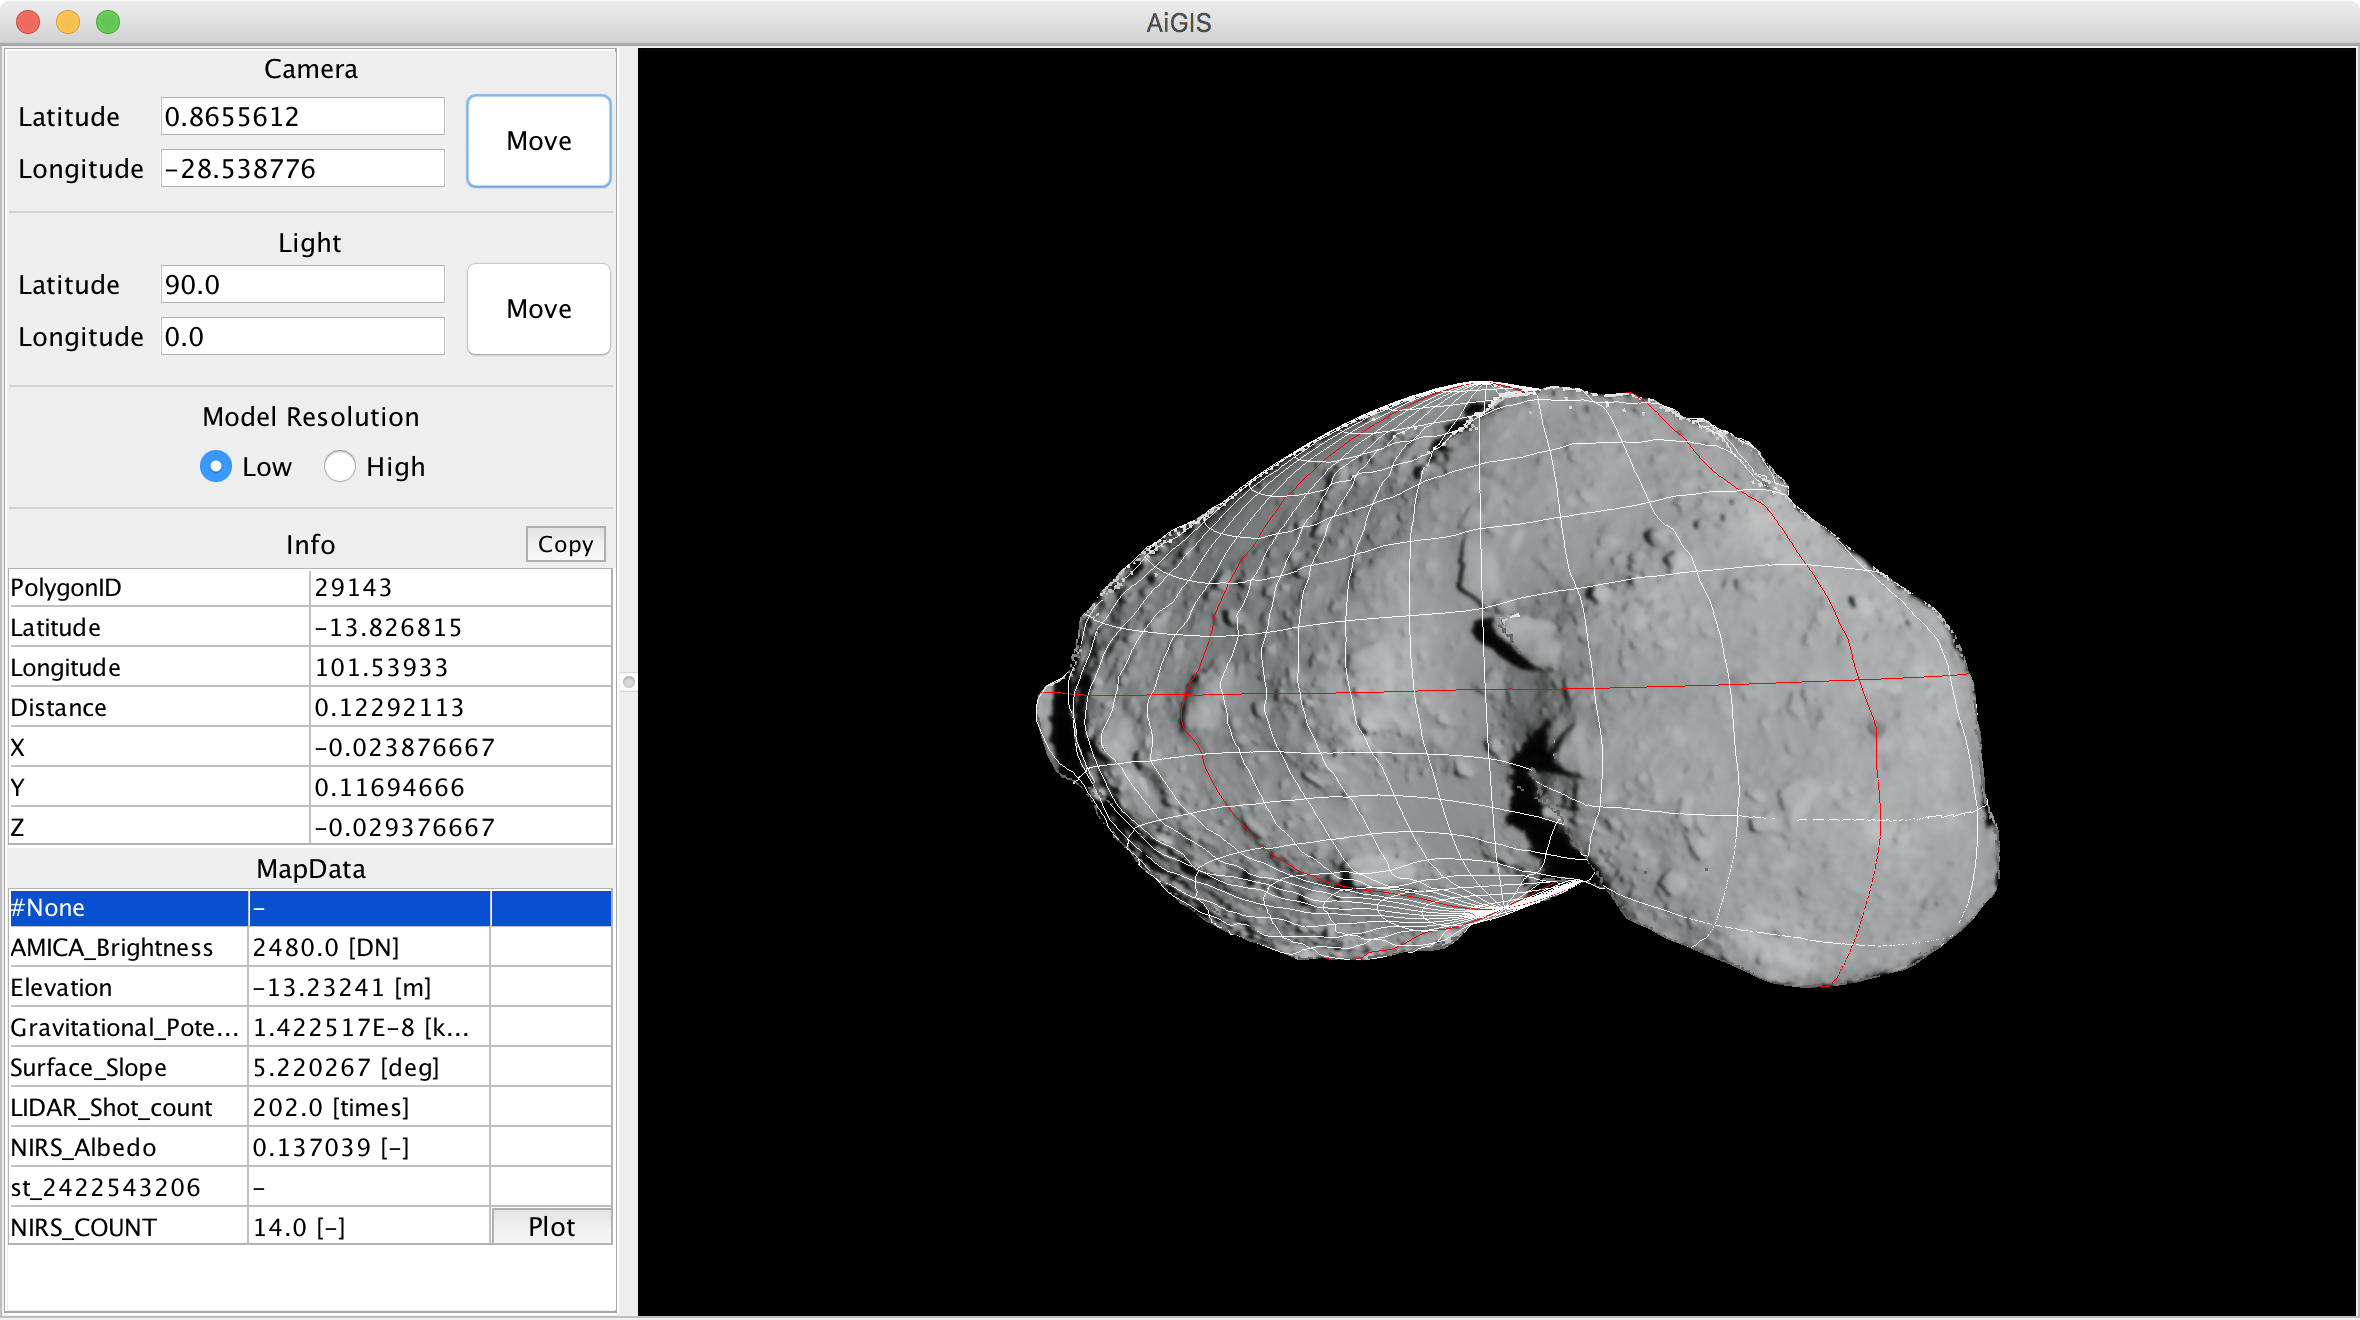Screen dimensions: 2360x1320
Task: Select the #None MapData row
Action: pos(128,908)
